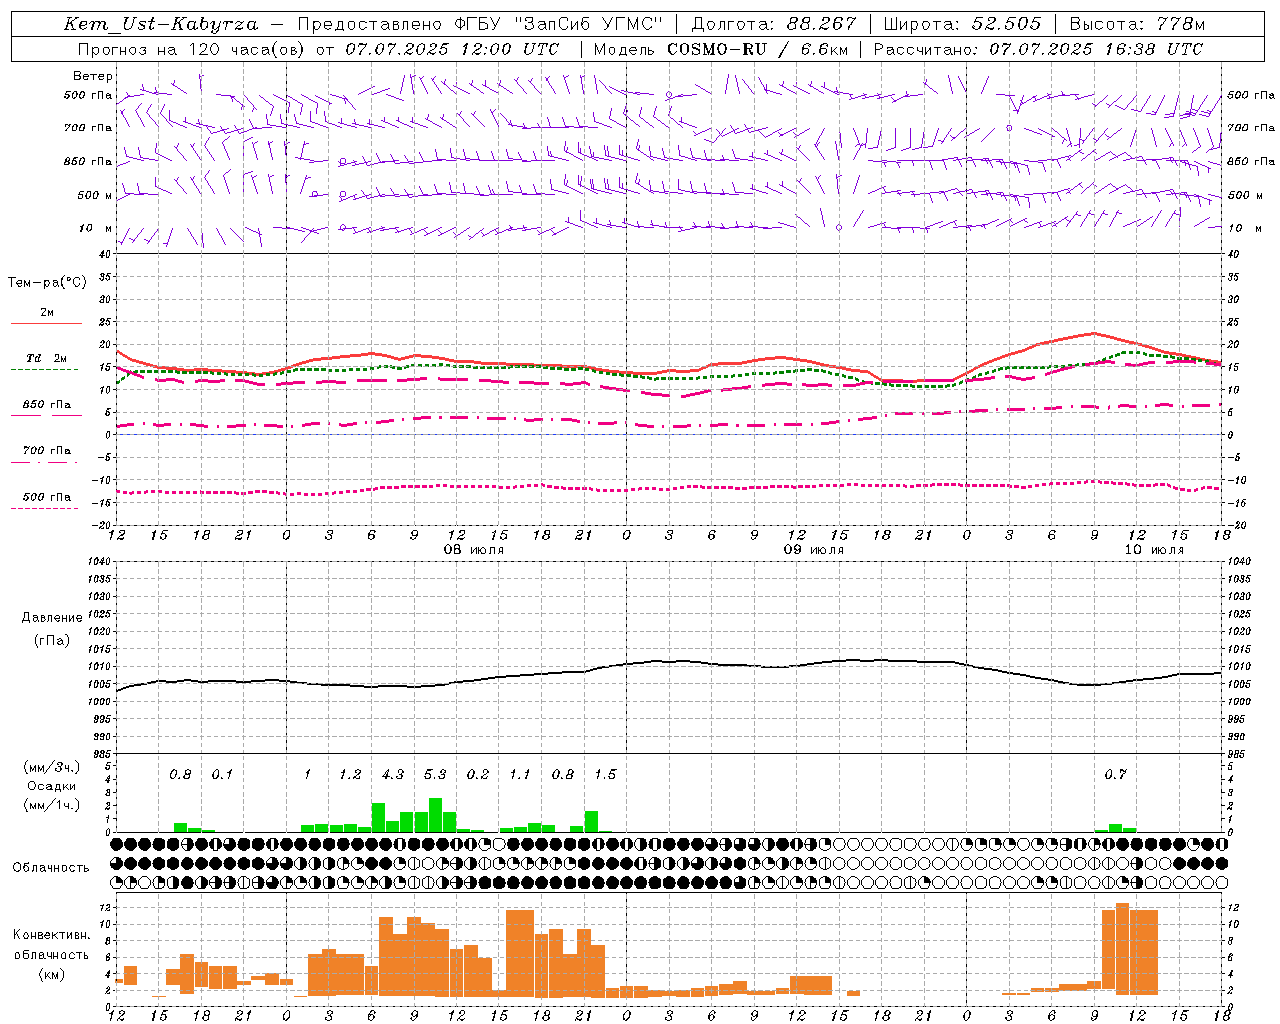This screenshot has height=1024, width=1280.
Task: Click the Модель COSMO-RU / 6.6км label
Action: coord(720,49)
